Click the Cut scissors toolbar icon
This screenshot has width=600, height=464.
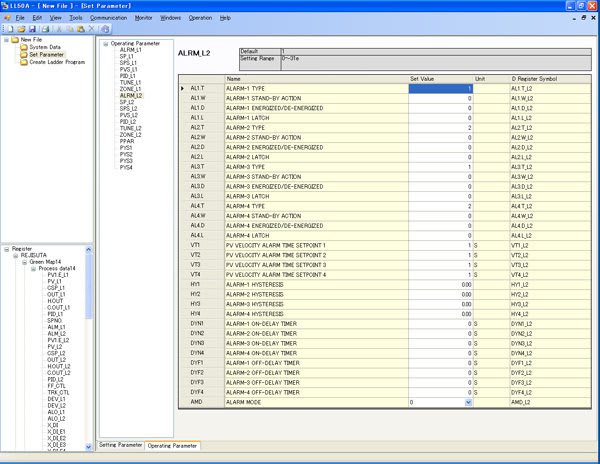59,29
